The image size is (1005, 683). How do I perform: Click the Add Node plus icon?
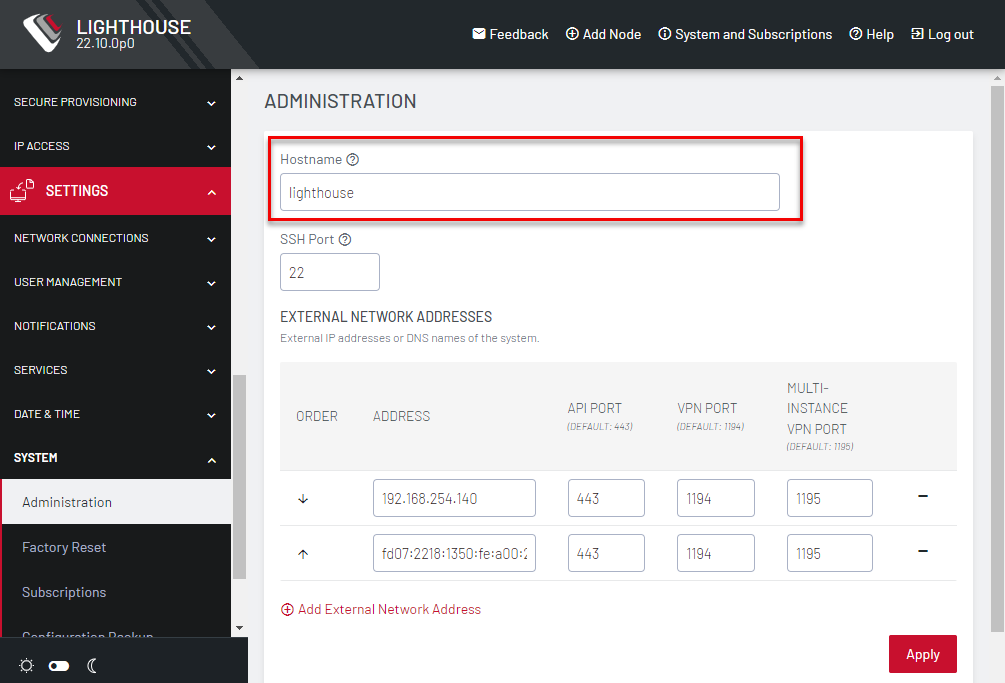click(572, 33)
